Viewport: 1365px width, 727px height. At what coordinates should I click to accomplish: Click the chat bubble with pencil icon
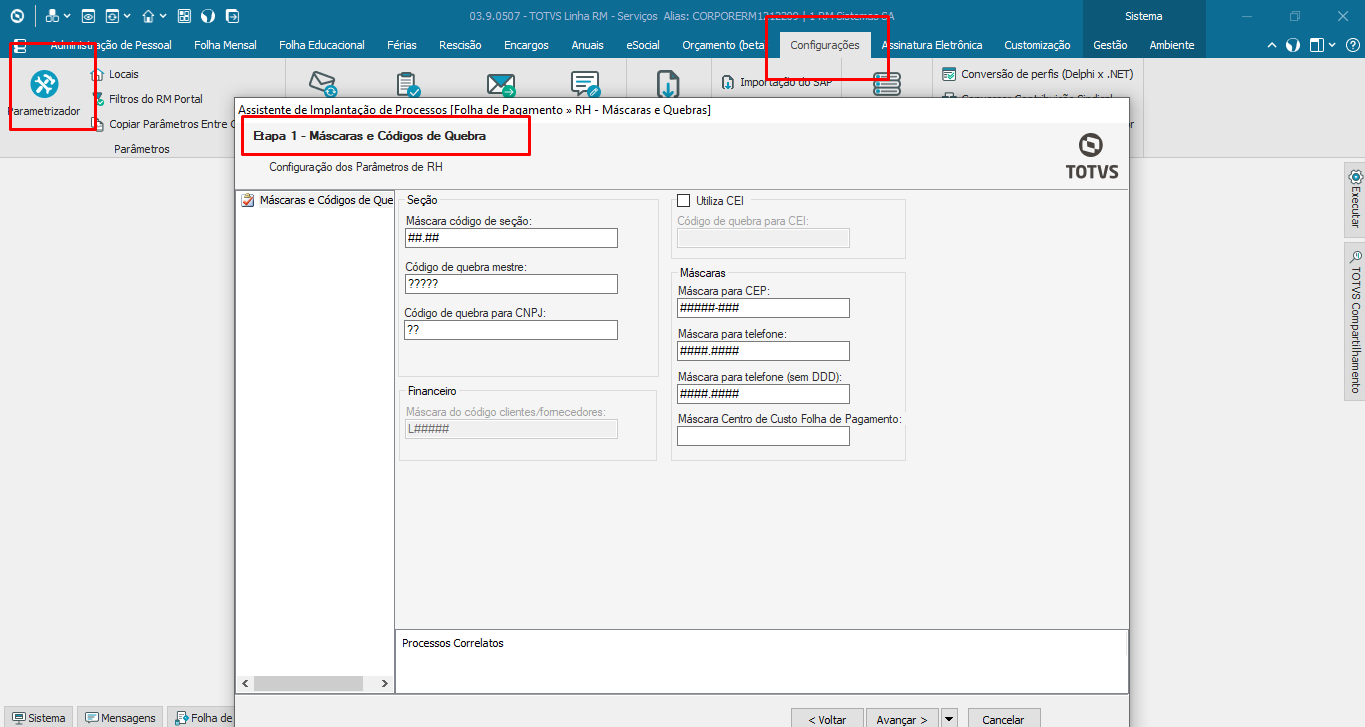coord(585,84)
